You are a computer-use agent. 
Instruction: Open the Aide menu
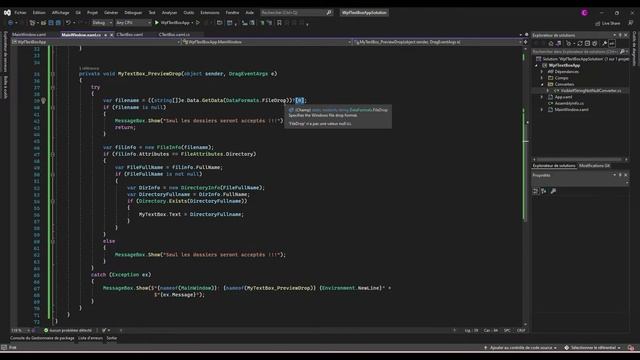tap(249, 13)
